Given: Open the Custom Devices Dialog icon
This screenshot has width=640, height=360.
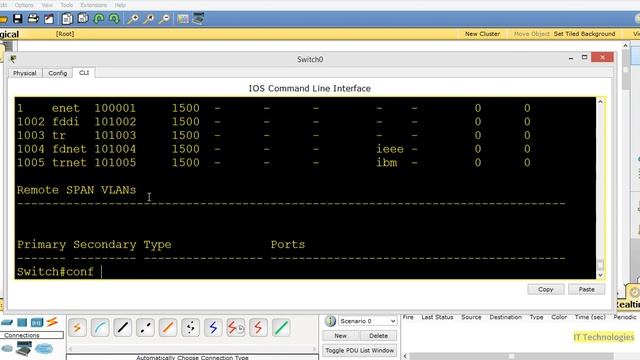Looking at the screenshot, I should [198, 19].
